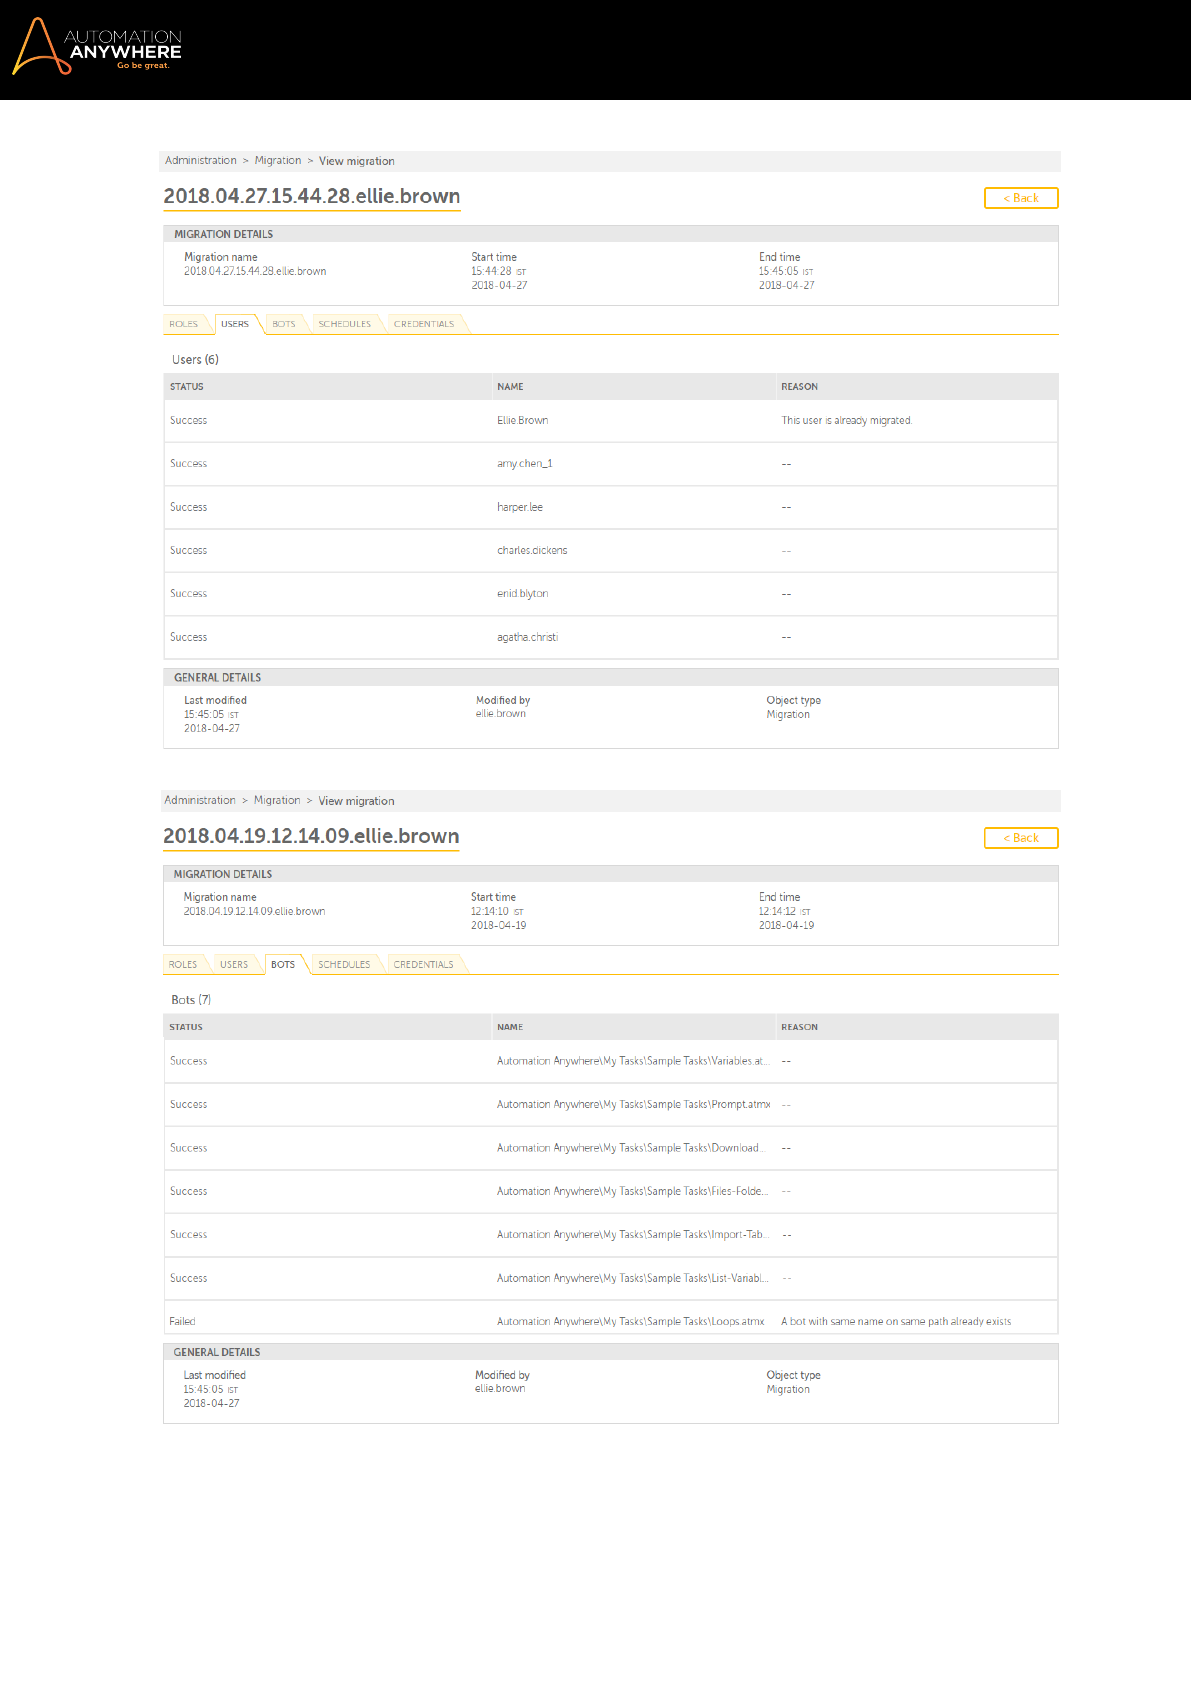Click Back button in top migration panel
This screenshot has width=1191, height=1684.
[x=1021, y=198]
